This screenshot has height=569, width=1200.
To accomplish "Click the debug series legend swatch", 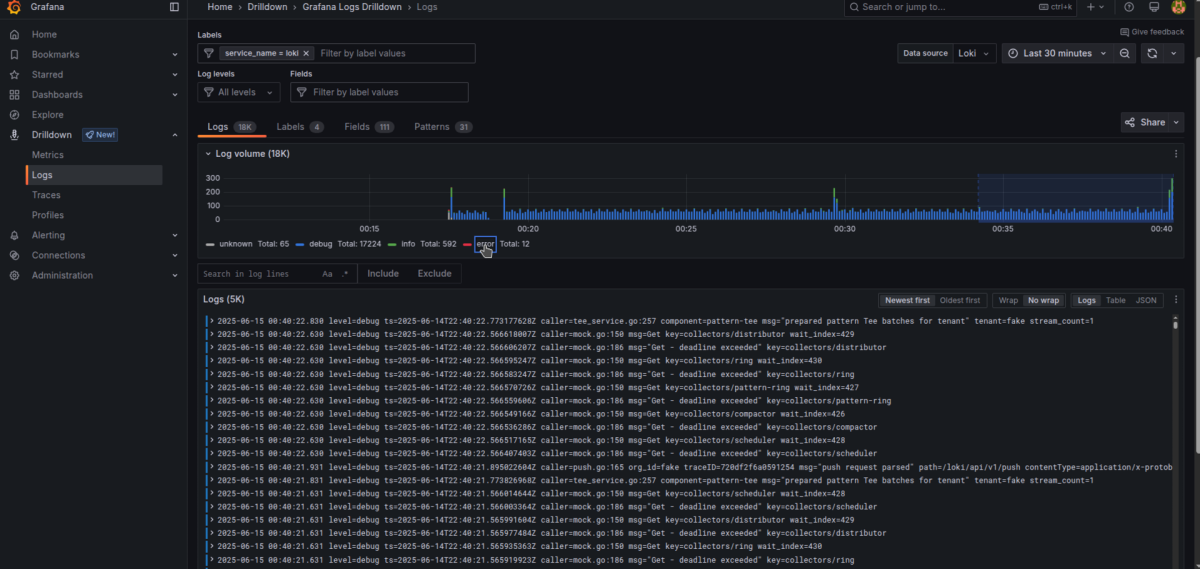I will pyautogui.click(x=300, y=244).
